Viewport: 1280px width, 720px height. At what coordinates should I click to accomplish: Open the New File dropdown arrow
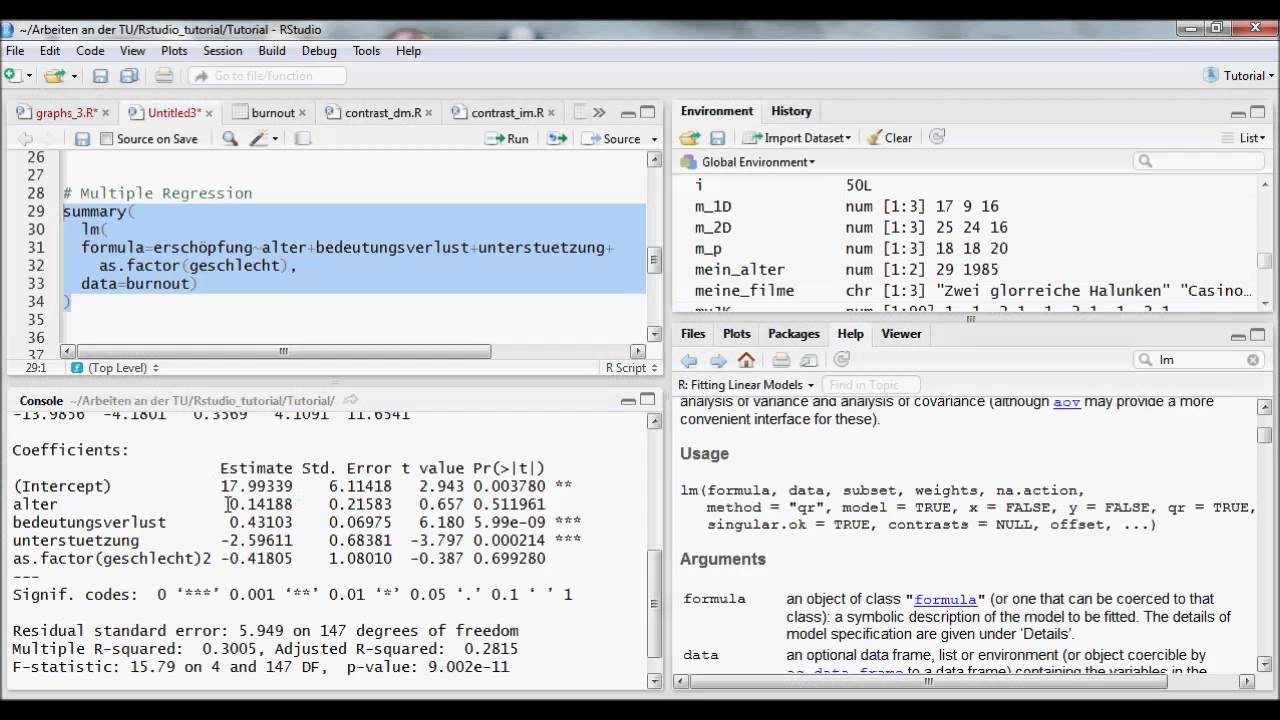[29, 76]
